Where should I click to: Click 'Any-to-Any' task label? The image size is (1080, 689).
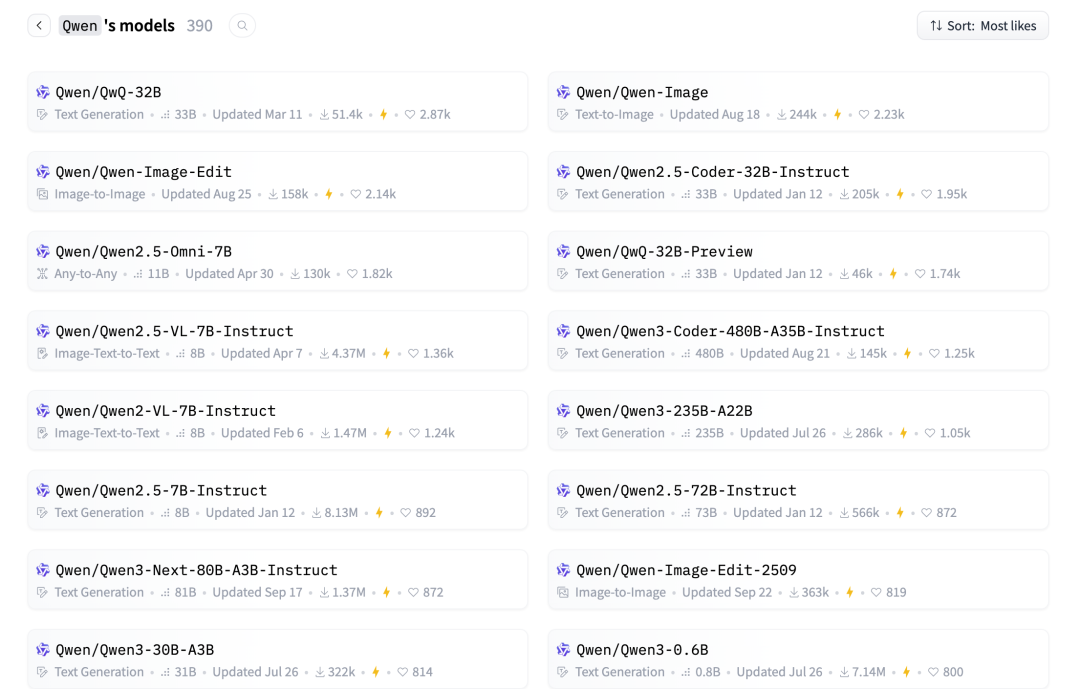click(x=85, y=274)
